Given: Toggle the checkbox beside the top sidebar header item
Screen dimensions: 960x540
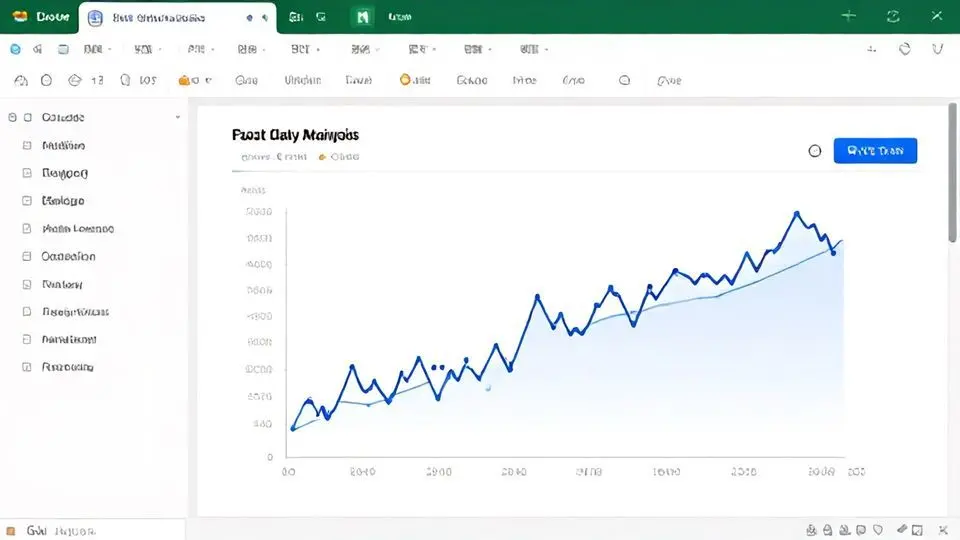Looking at the screenshot, I should [28, 117].
